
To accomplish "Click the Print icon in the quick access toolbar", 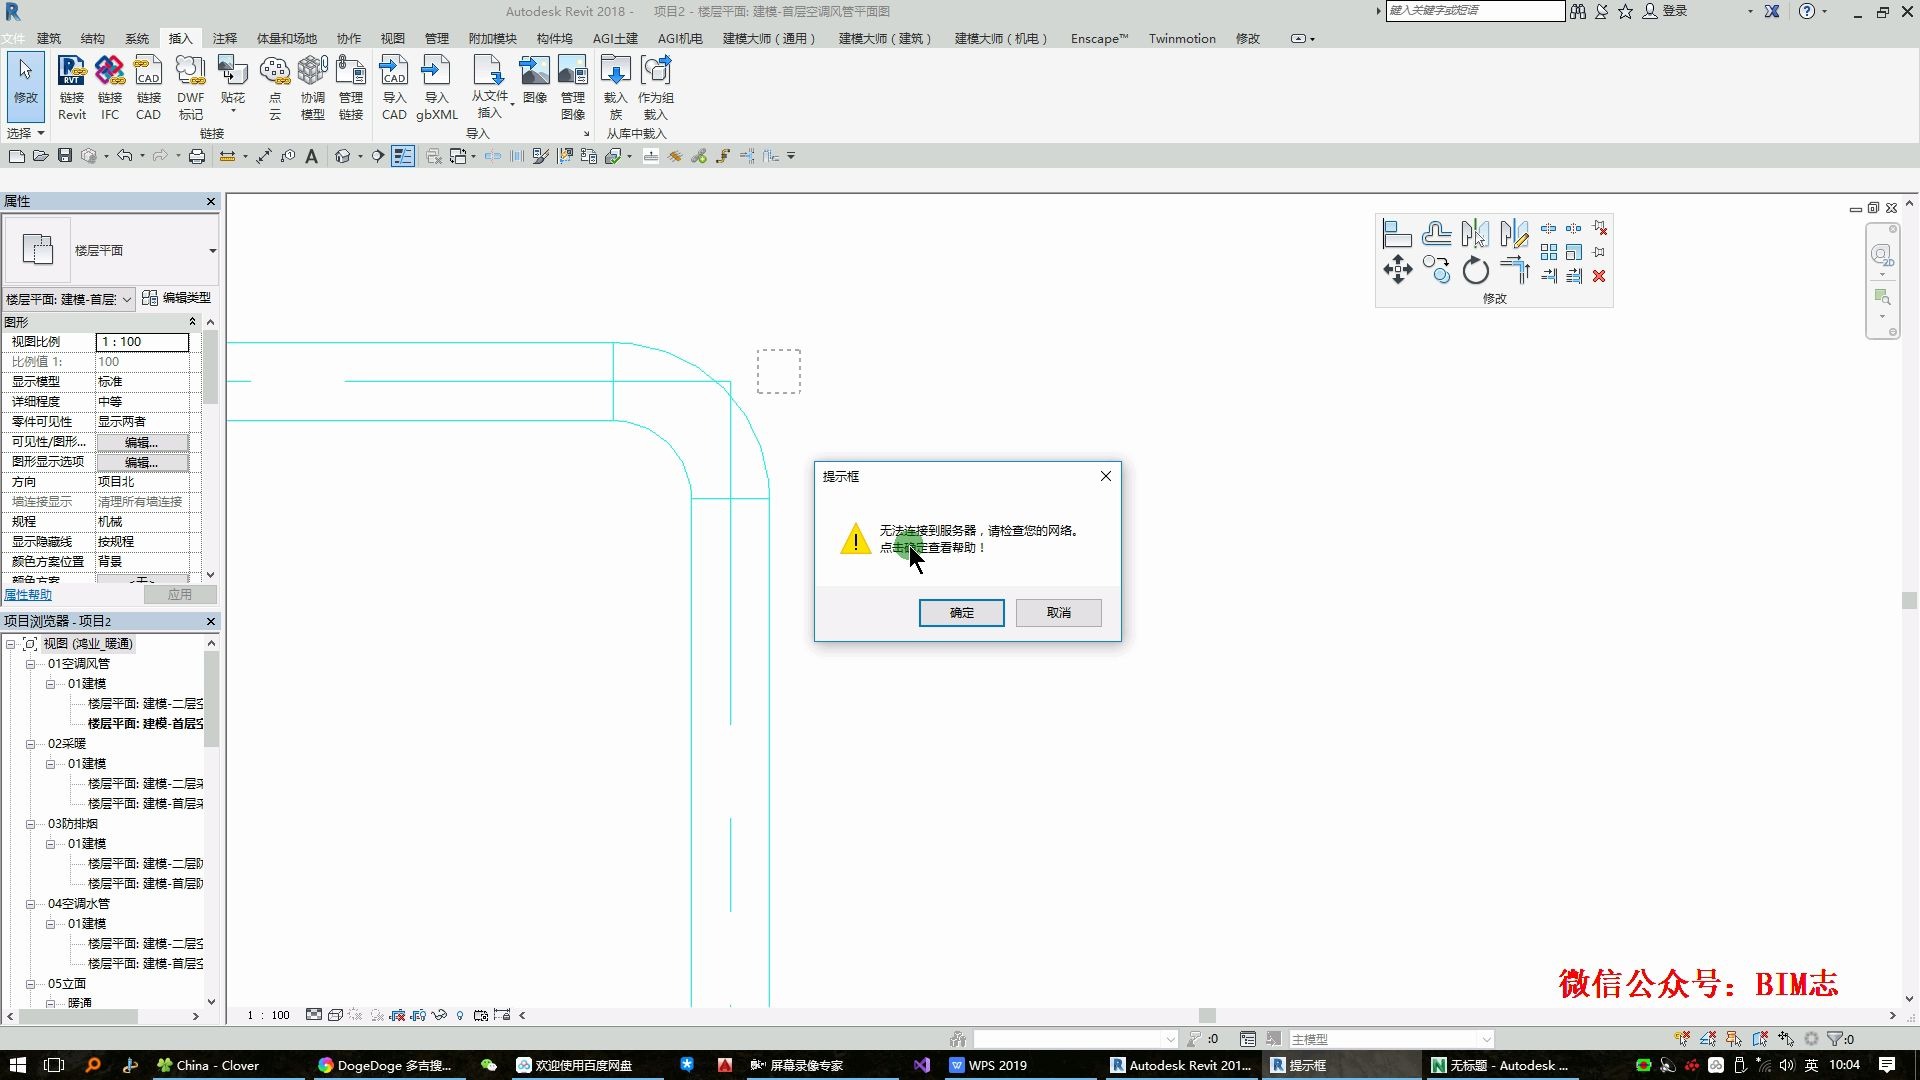I will click(x=197, y=156).
